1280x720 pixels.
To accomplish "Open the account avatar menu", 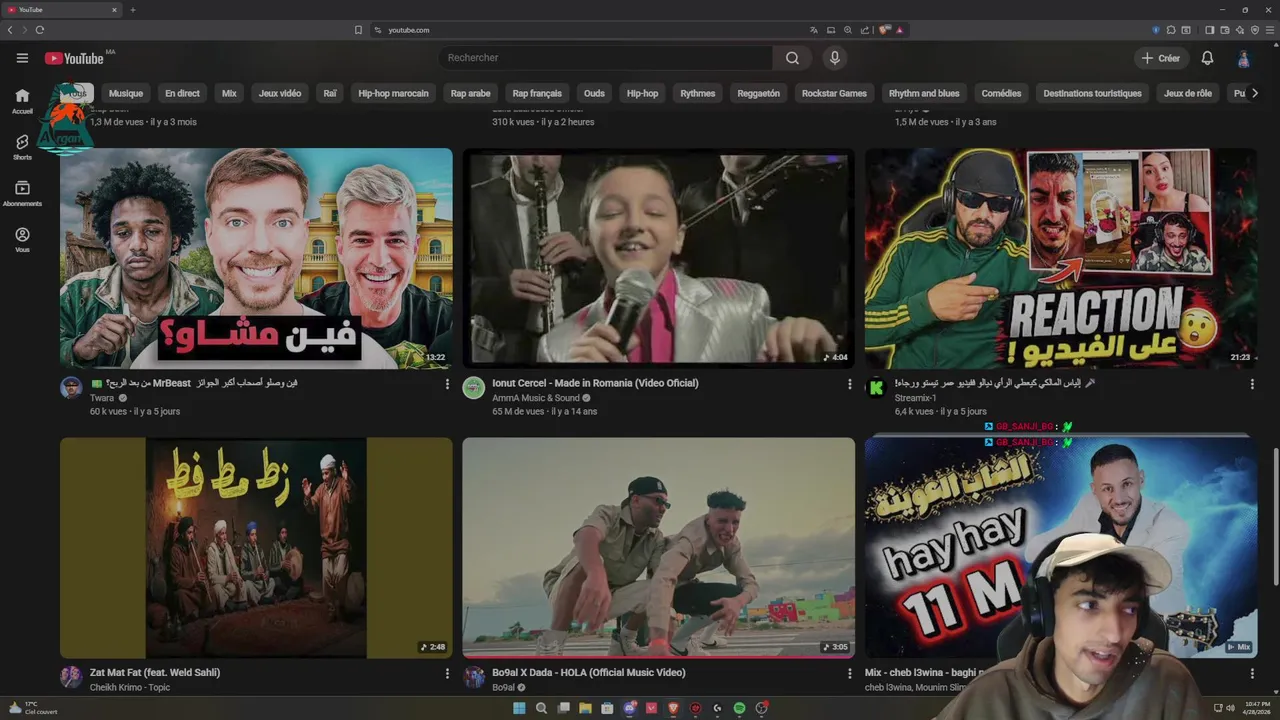I will point(1243,58).
